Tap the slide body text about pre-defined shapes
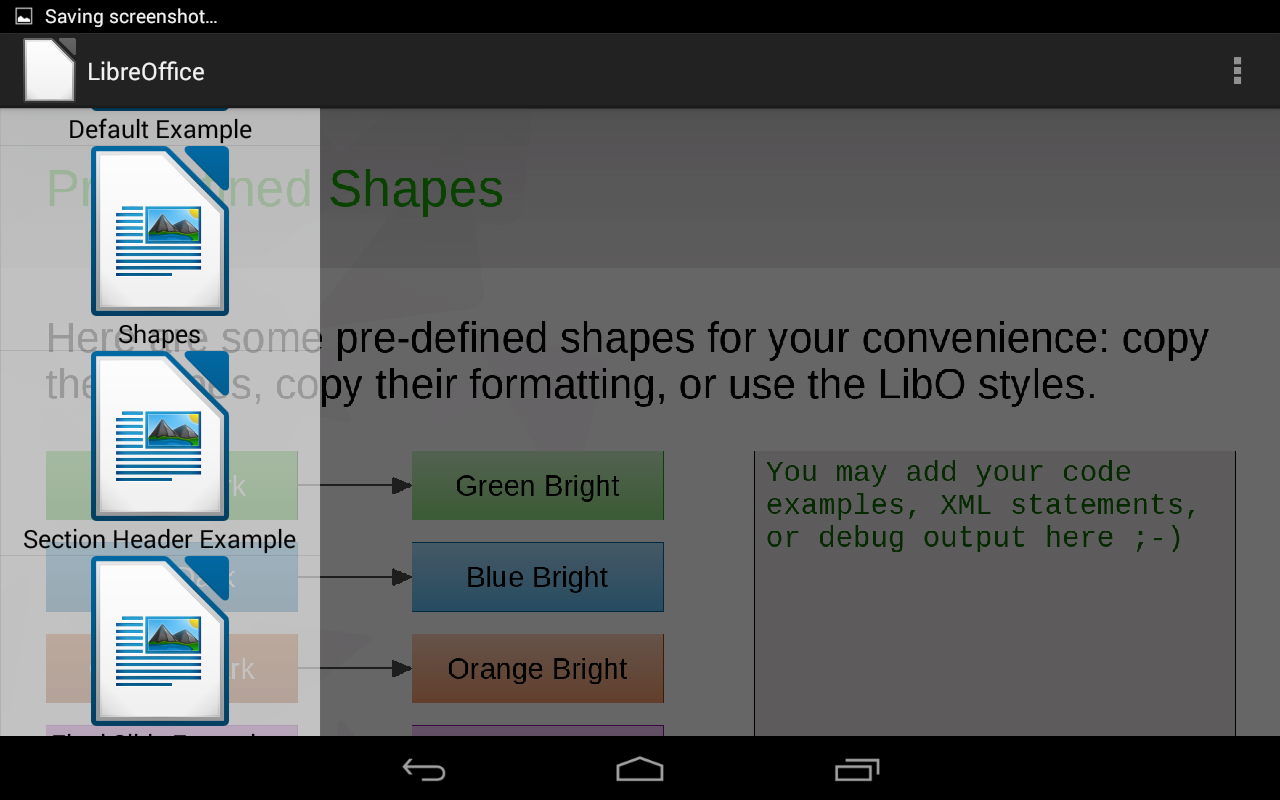 (x=628, y=361)
